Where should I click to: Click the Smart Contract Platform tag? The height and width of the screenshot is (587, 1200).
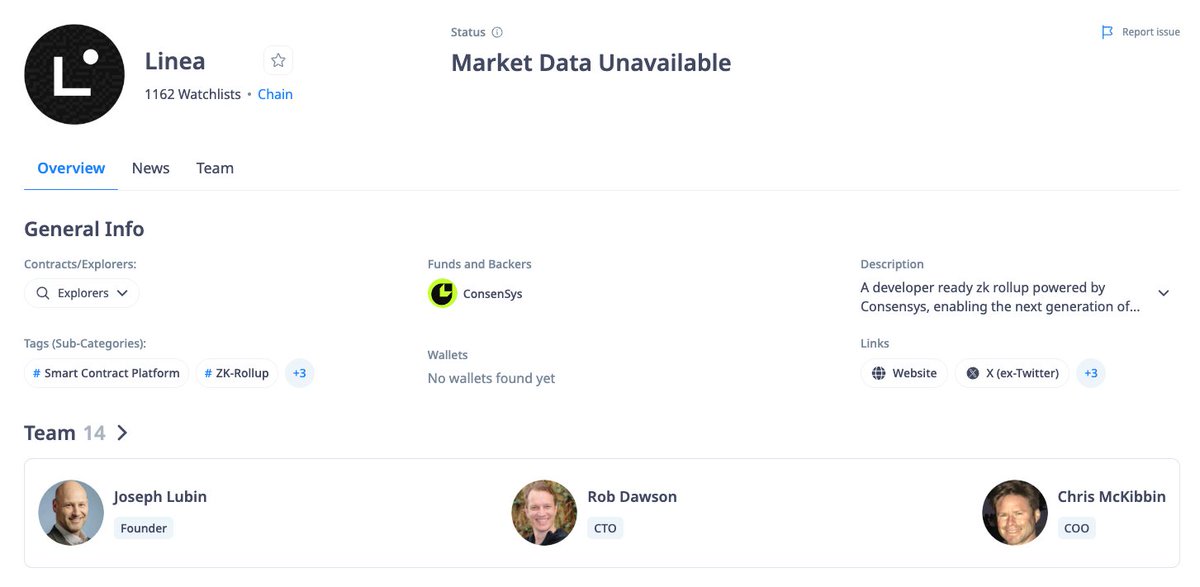[106, 373]
